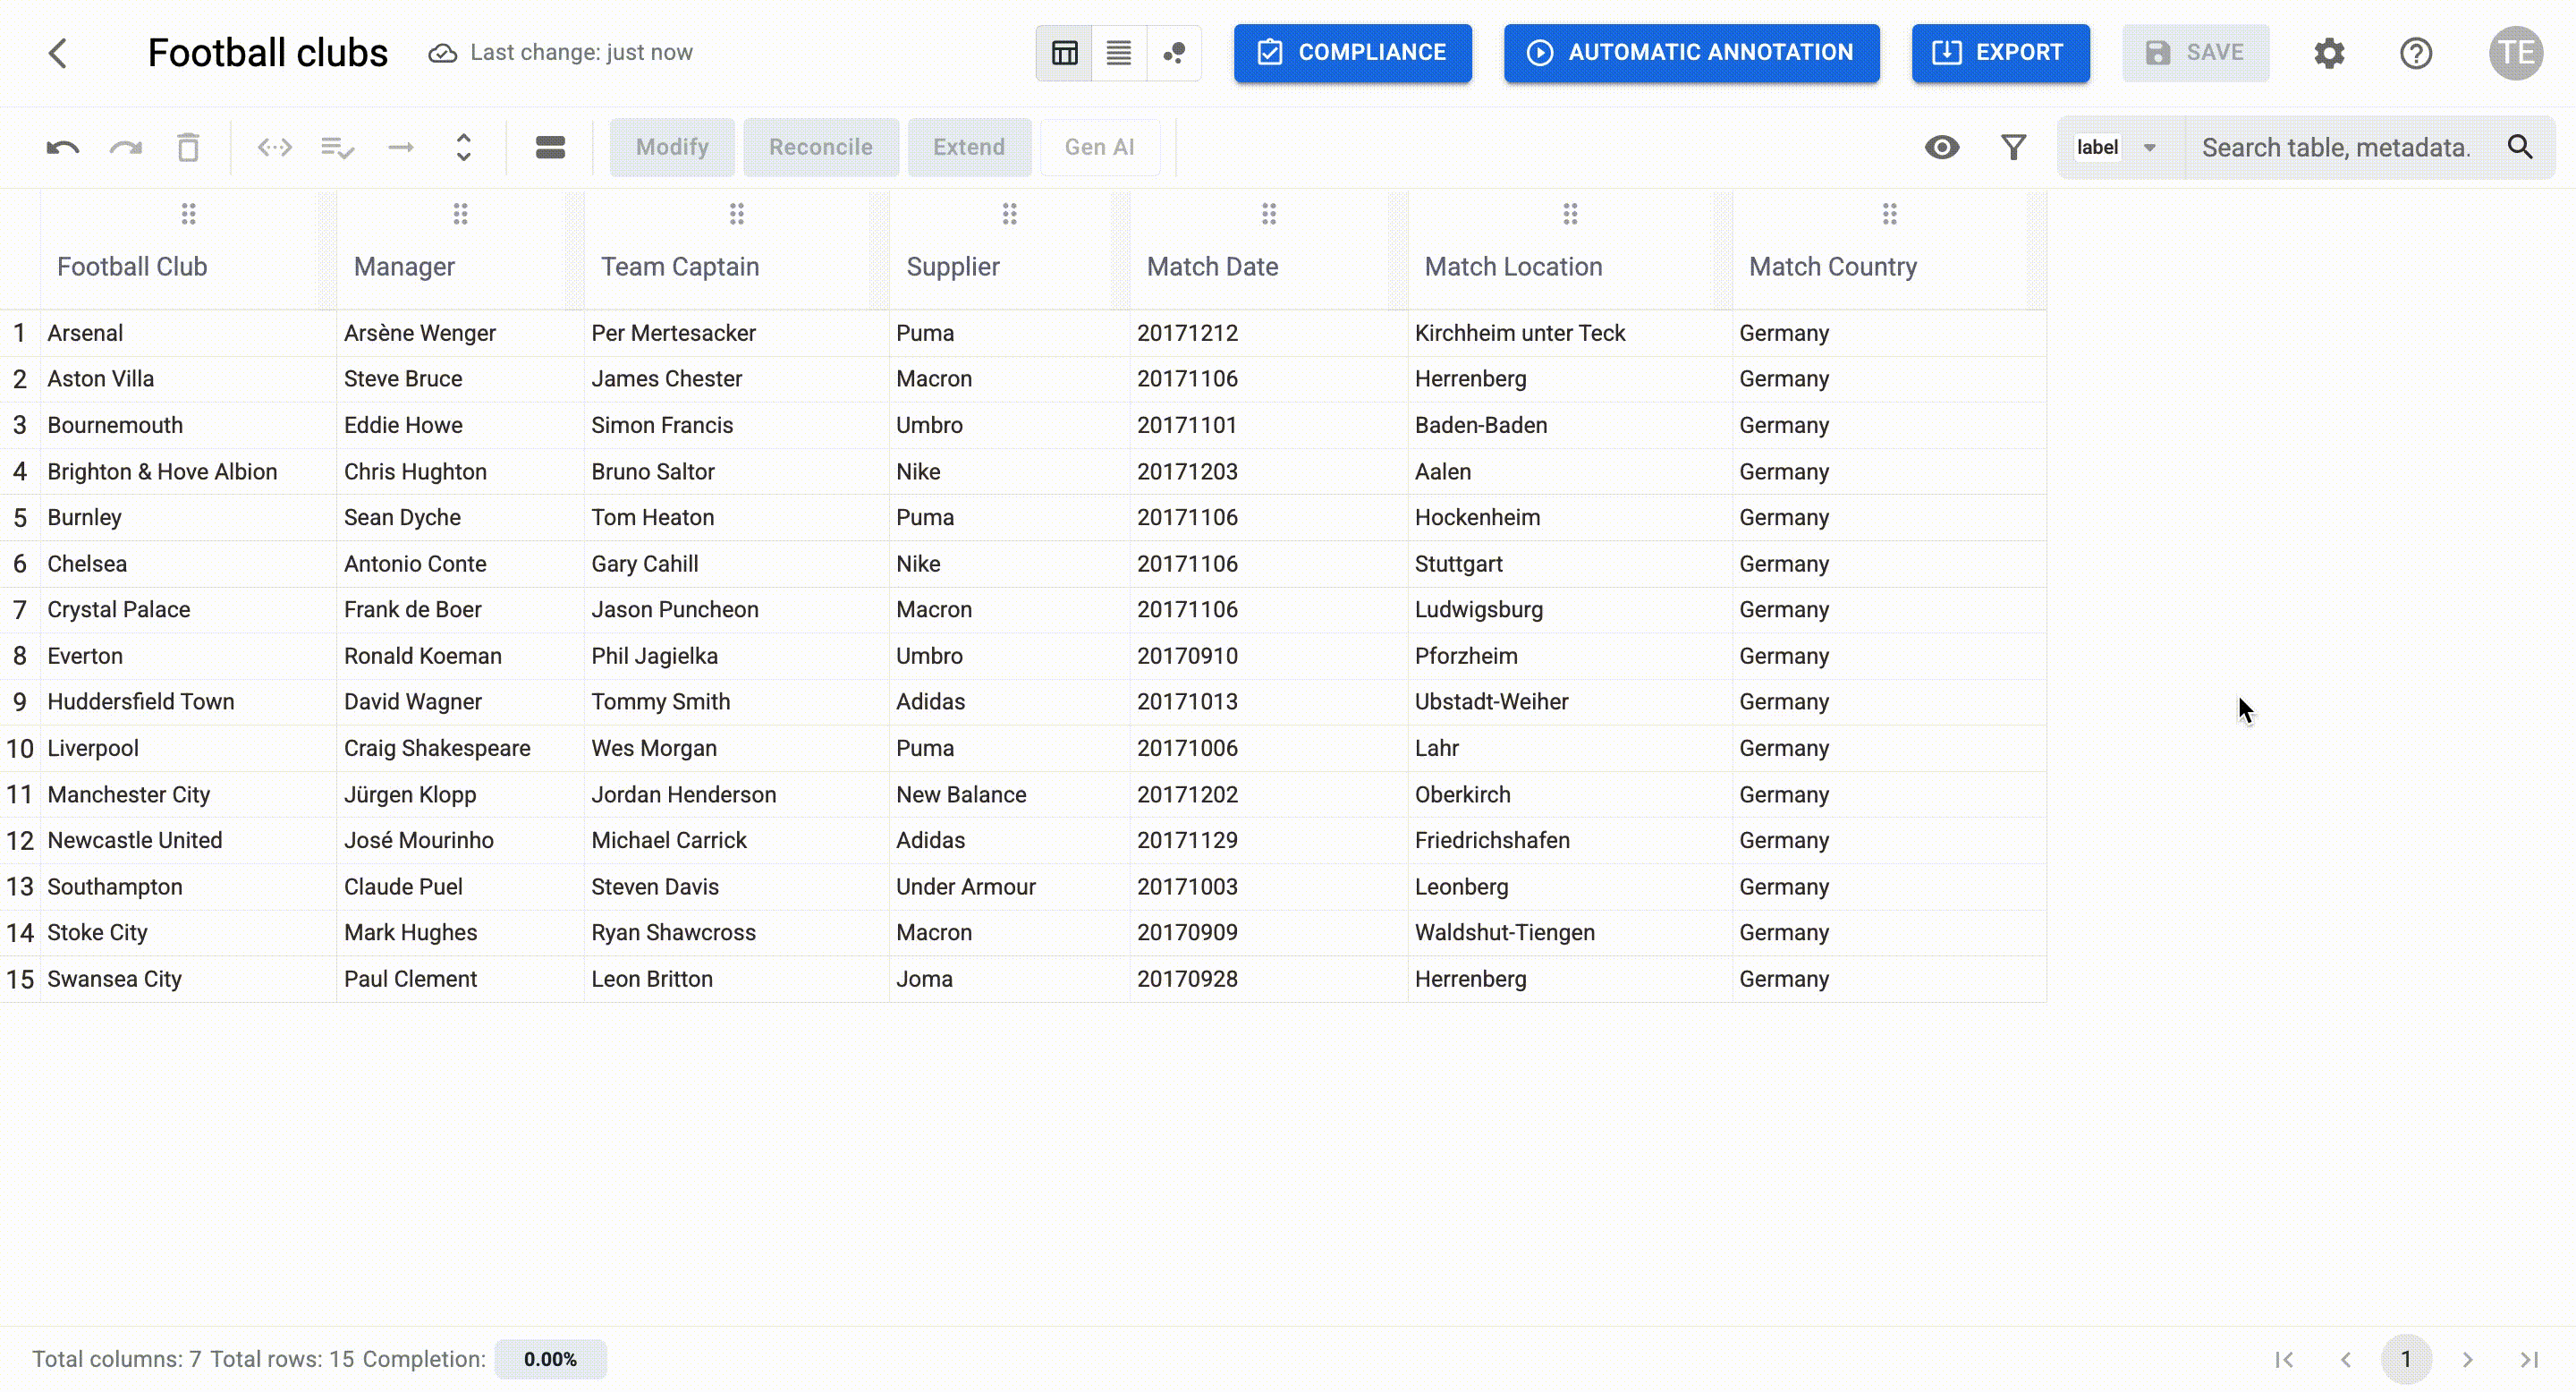Screen dimensions: 2576x1392
Task: Grab the Match Date column drag handle
Action: tap(1268, 214)
